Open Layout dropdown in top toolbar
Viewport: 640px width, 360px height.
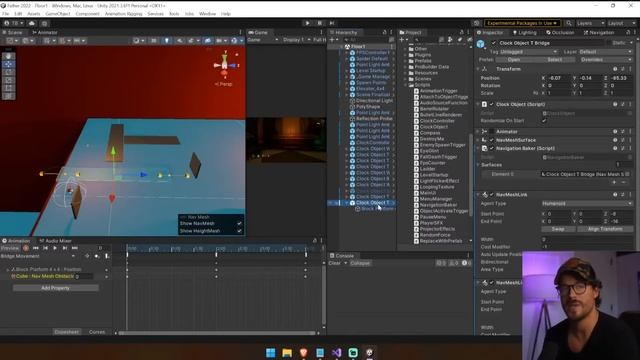click(620, 23)
